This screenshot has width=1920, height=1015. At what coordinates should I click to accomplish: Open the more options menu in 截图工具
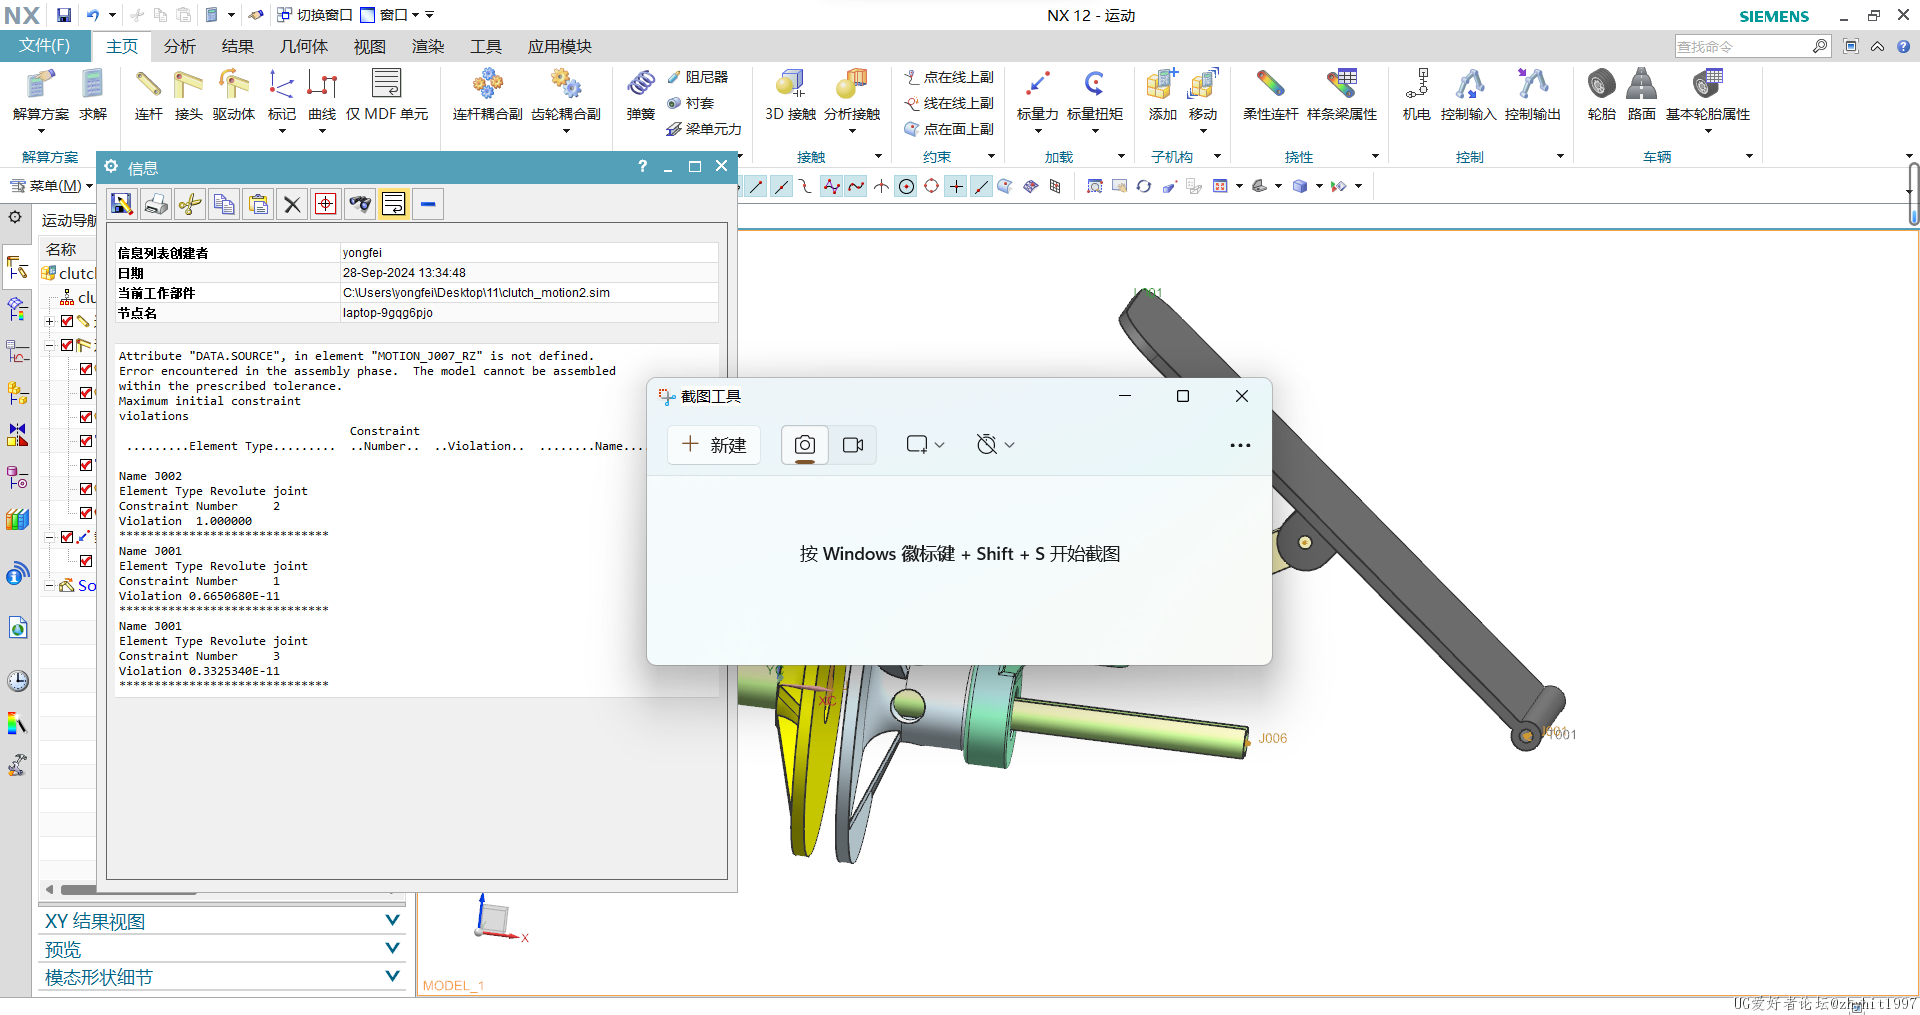point(1240,445)
